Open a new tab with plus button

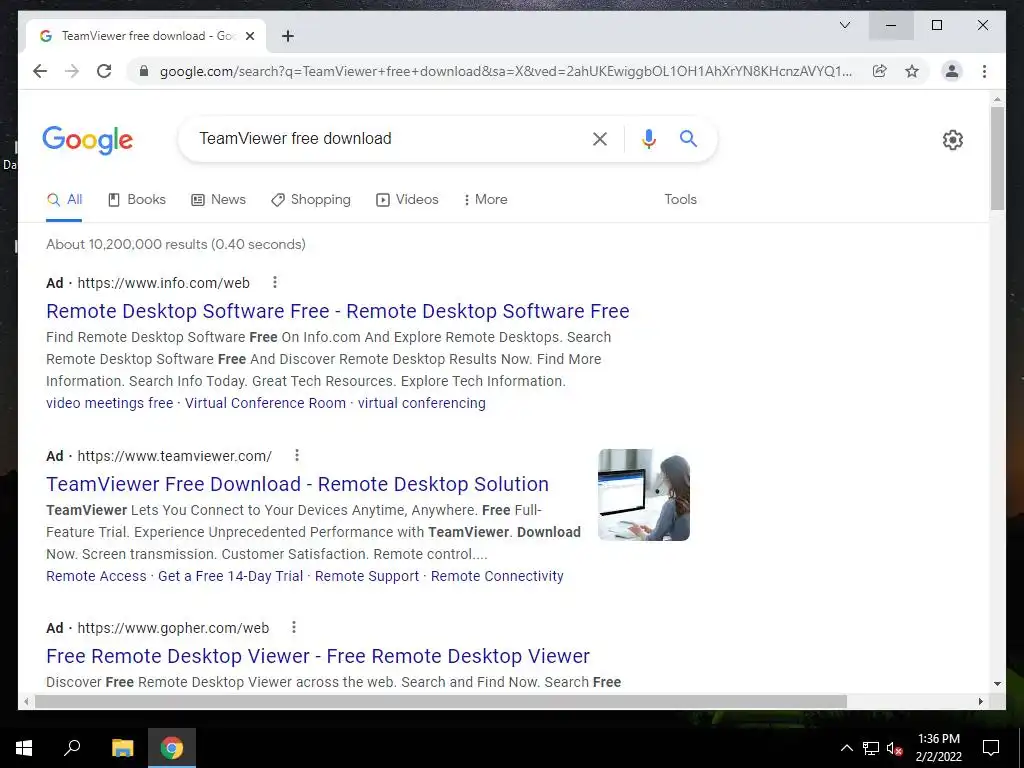pos(287,36)
